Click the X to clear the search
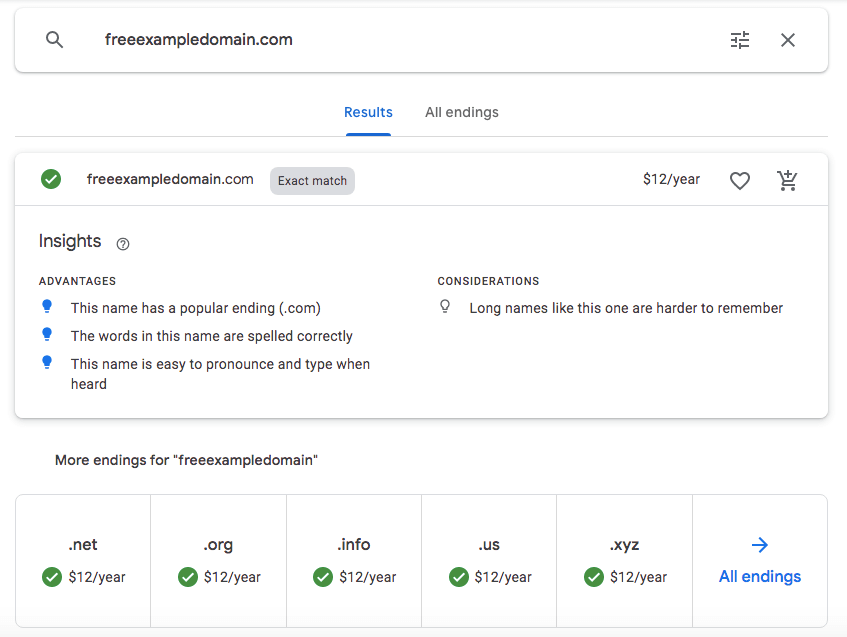 [x=788, y=40]
